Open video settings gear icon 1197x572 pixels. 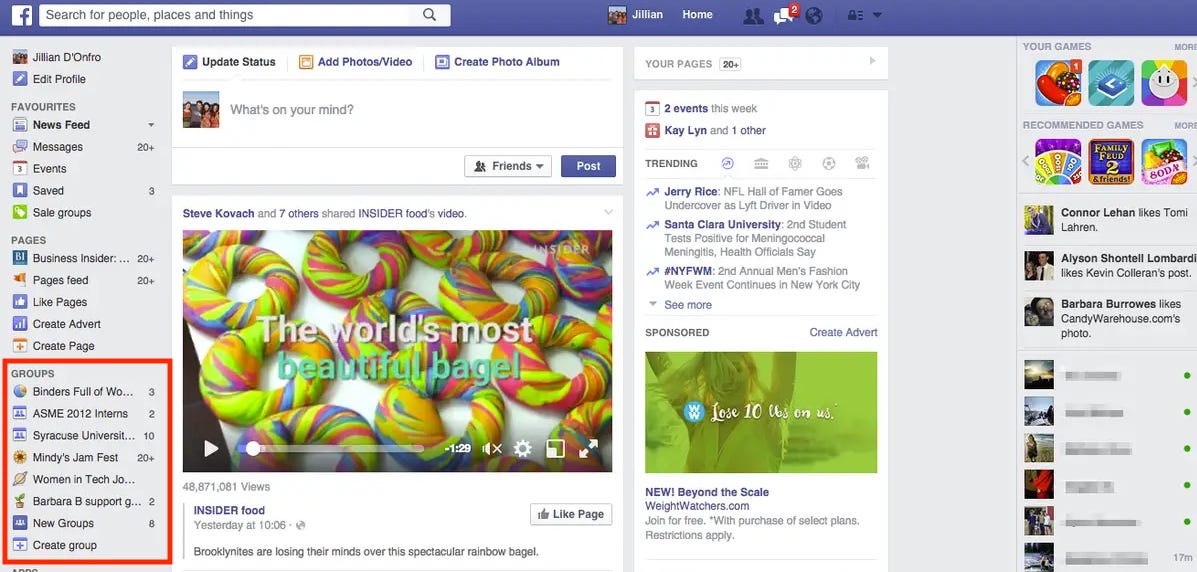(x=522, y=448)
